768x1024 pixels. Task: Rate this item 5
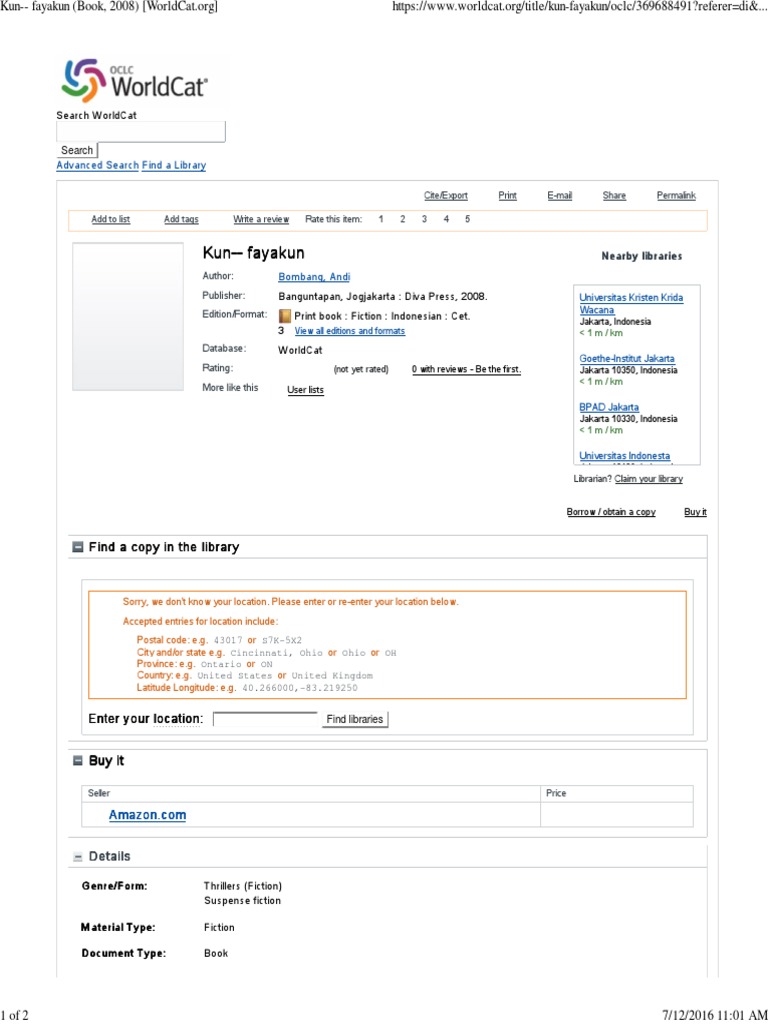pos(467,219)
